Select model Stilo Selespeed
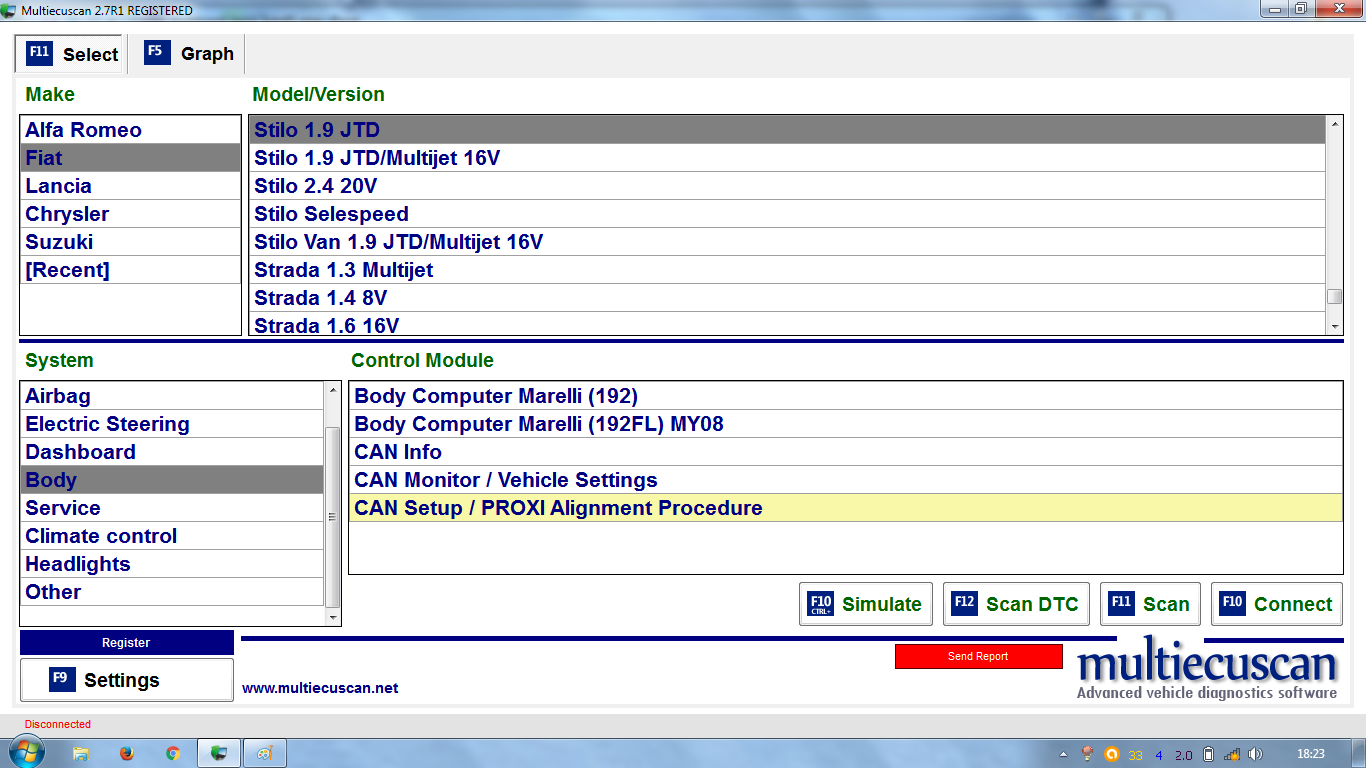The height and width of the screenshot is (768, 1366). click(788, 214)
